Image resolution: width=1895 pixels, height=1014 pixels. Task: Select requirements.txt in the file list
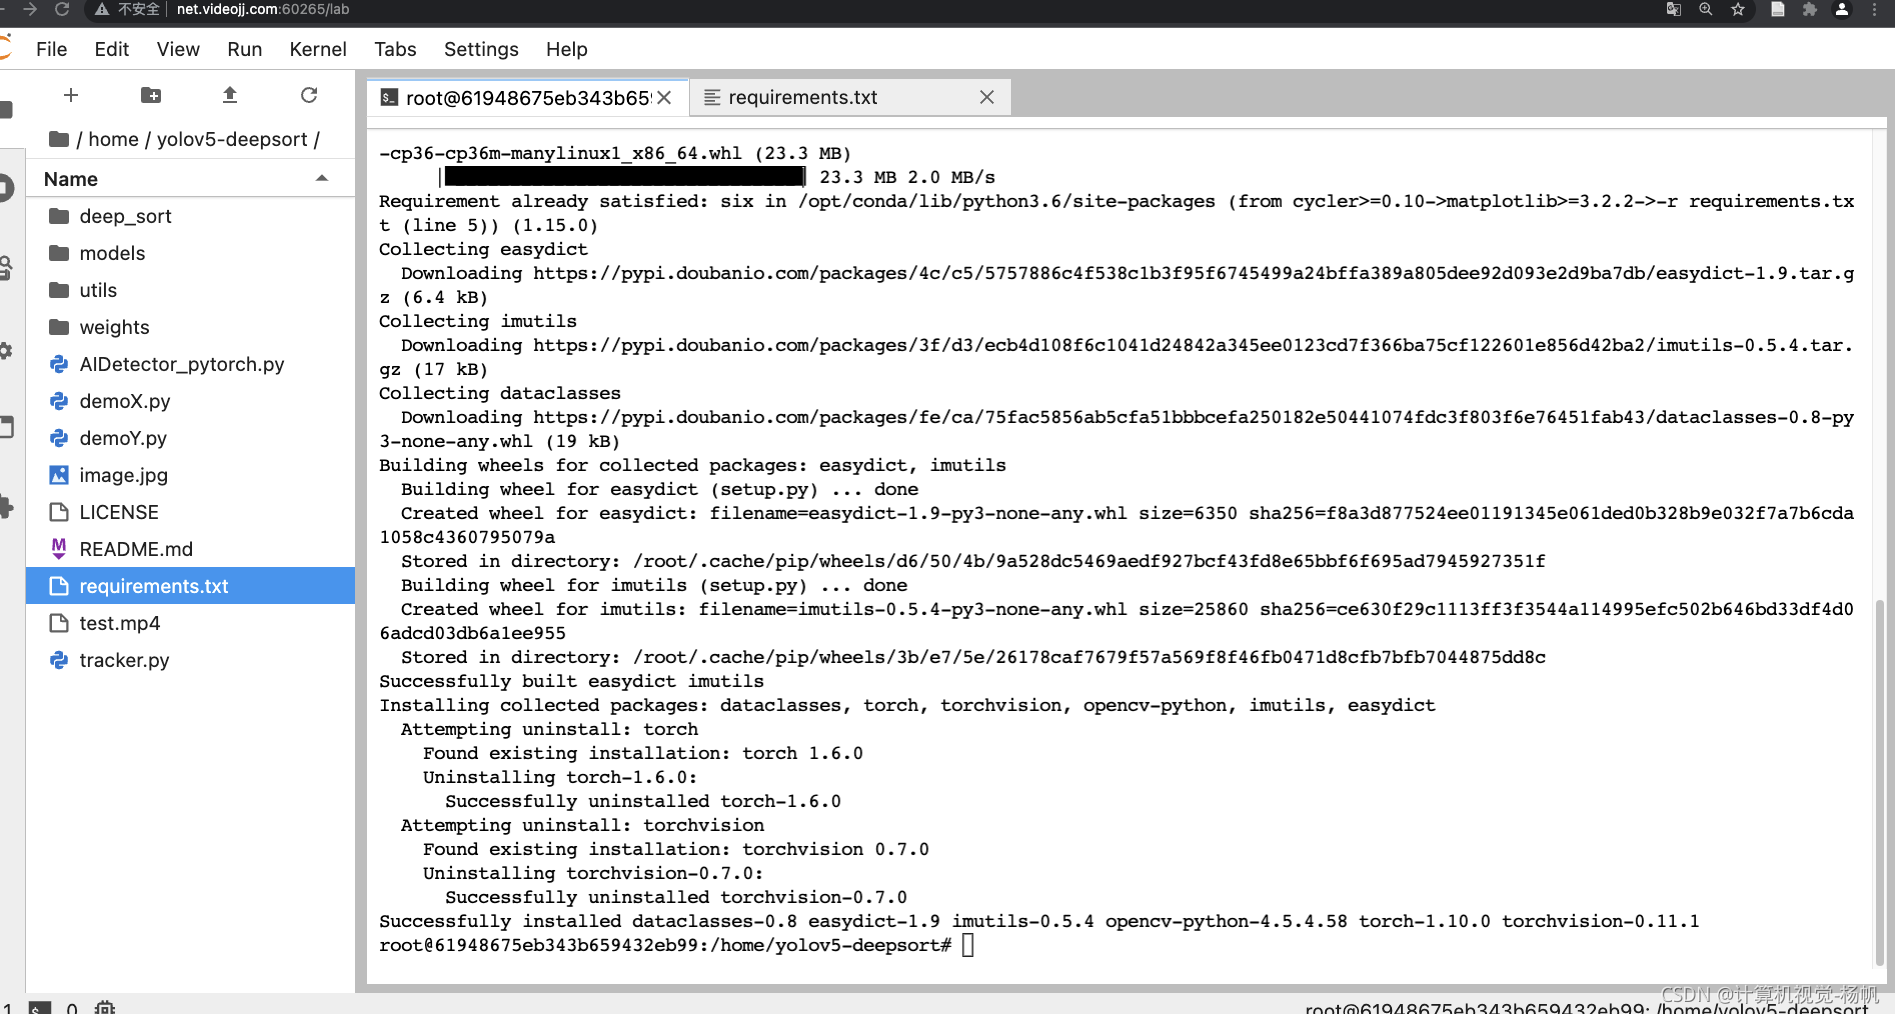pos(190,586)
